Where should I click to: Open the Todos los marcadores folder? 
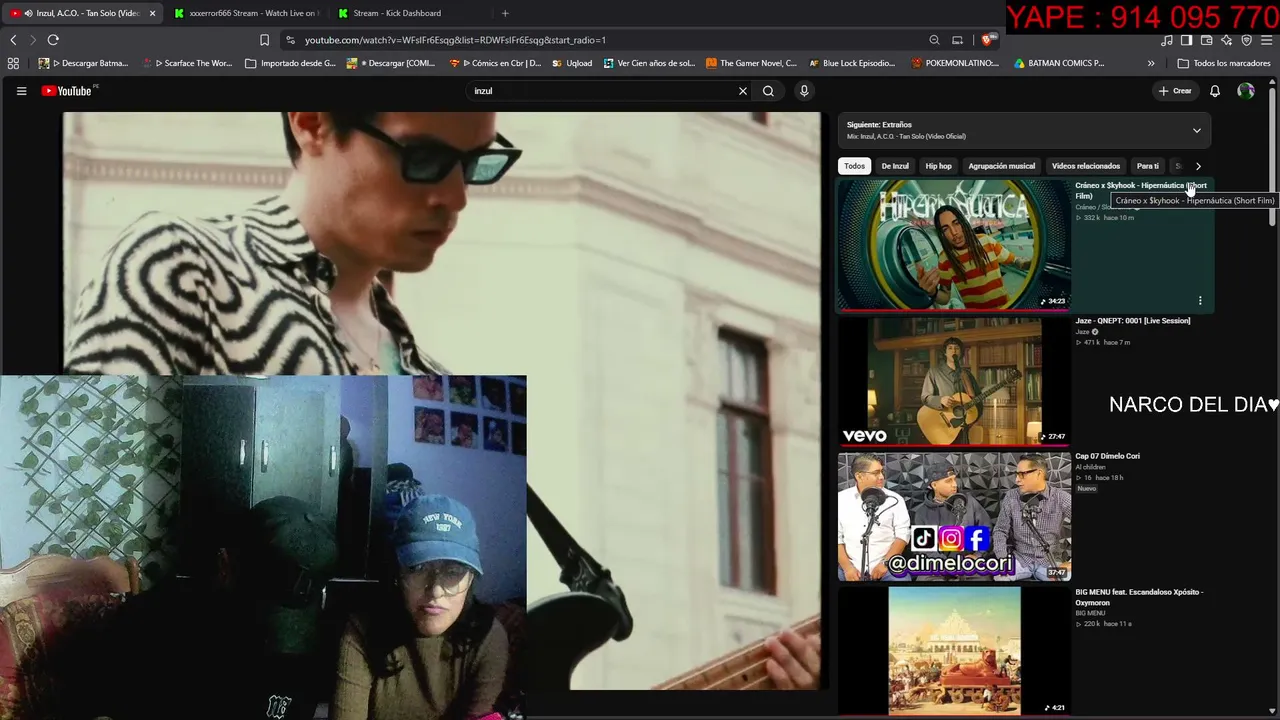[1224, 63]
